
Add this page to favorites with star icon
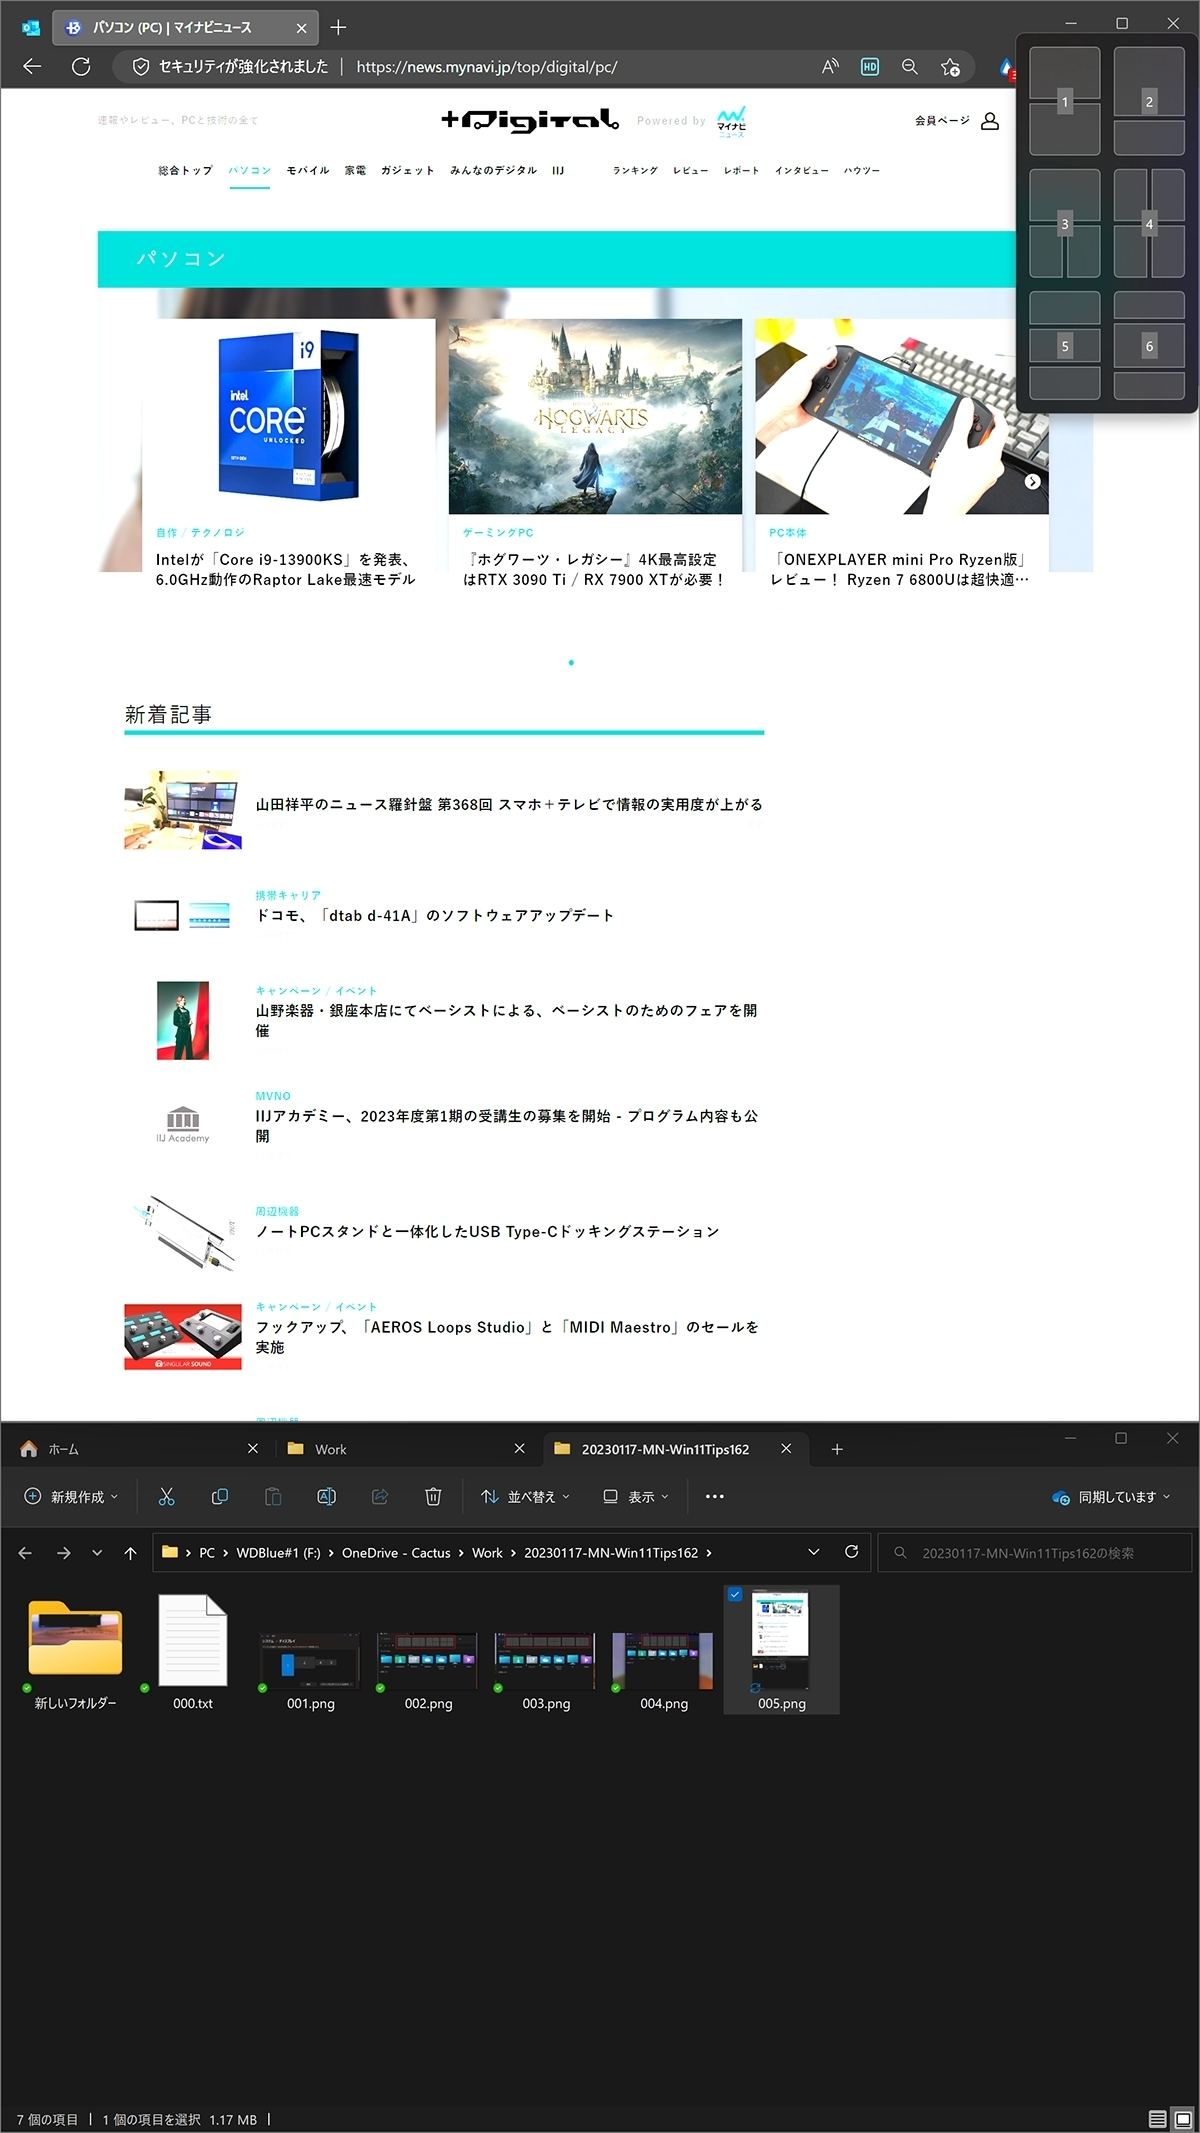[x=950, y=67]
